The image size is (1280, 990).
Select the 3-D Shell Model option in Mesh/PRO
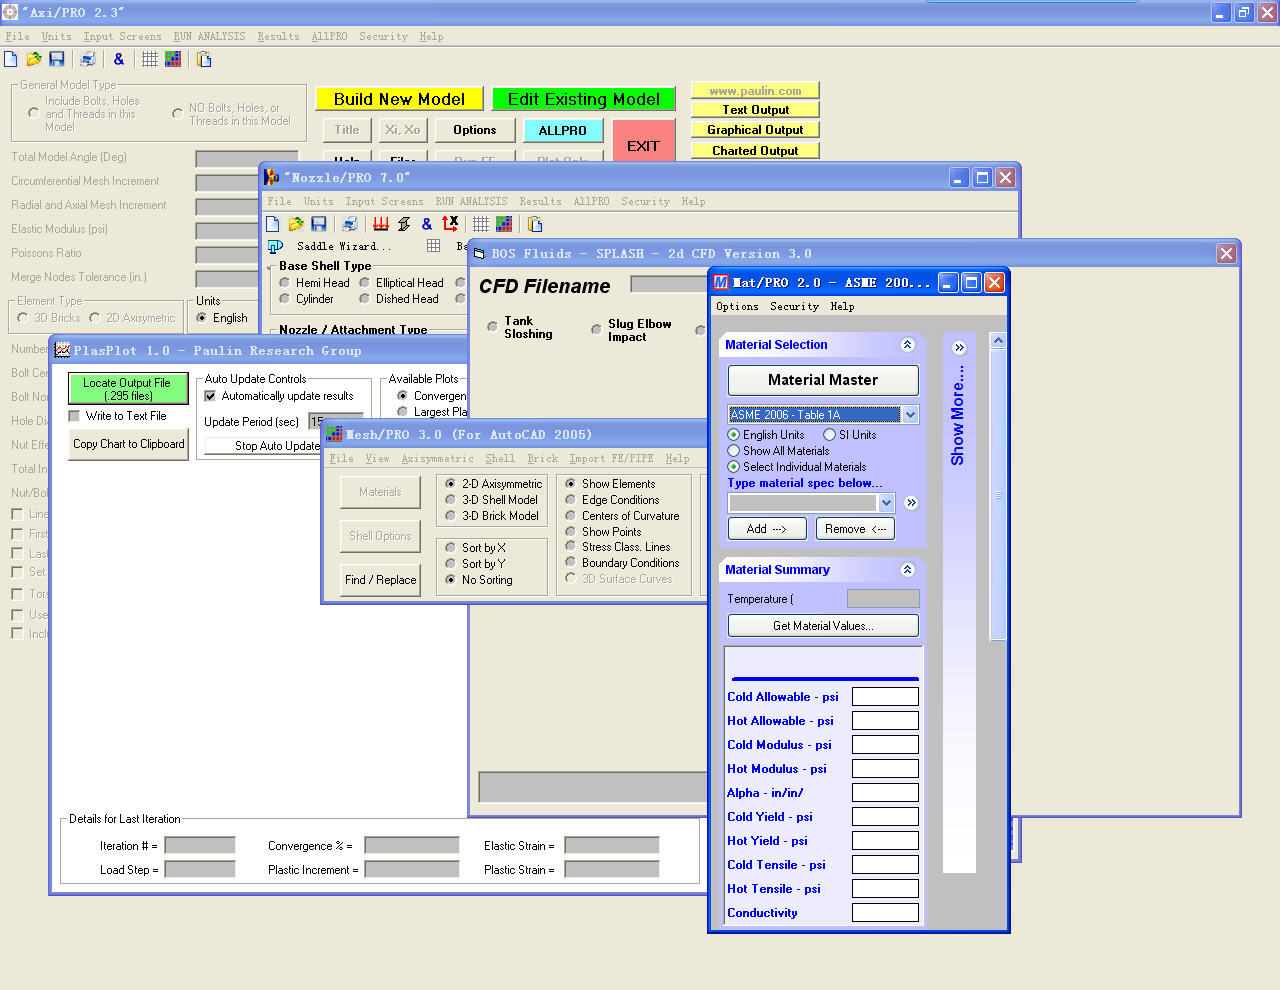450,500
